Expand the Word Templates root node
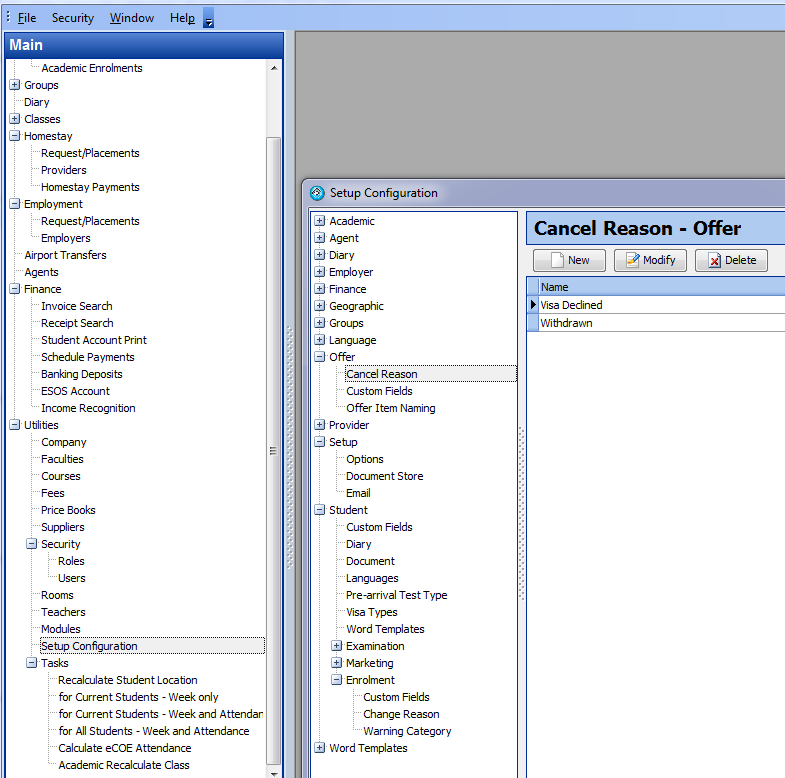This screenshot has height=778, width=785. [319, 748]
